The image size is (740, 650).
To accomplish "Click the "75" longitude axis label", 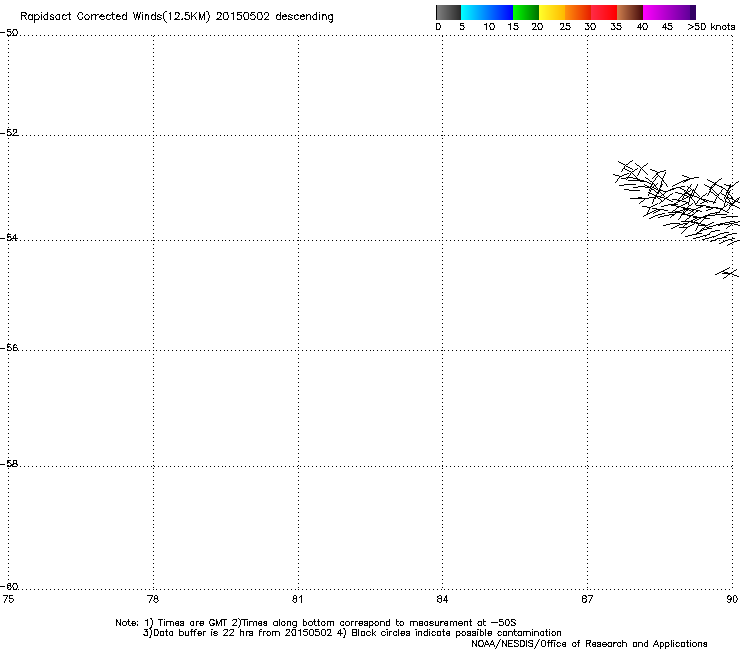I will [8, 599].
